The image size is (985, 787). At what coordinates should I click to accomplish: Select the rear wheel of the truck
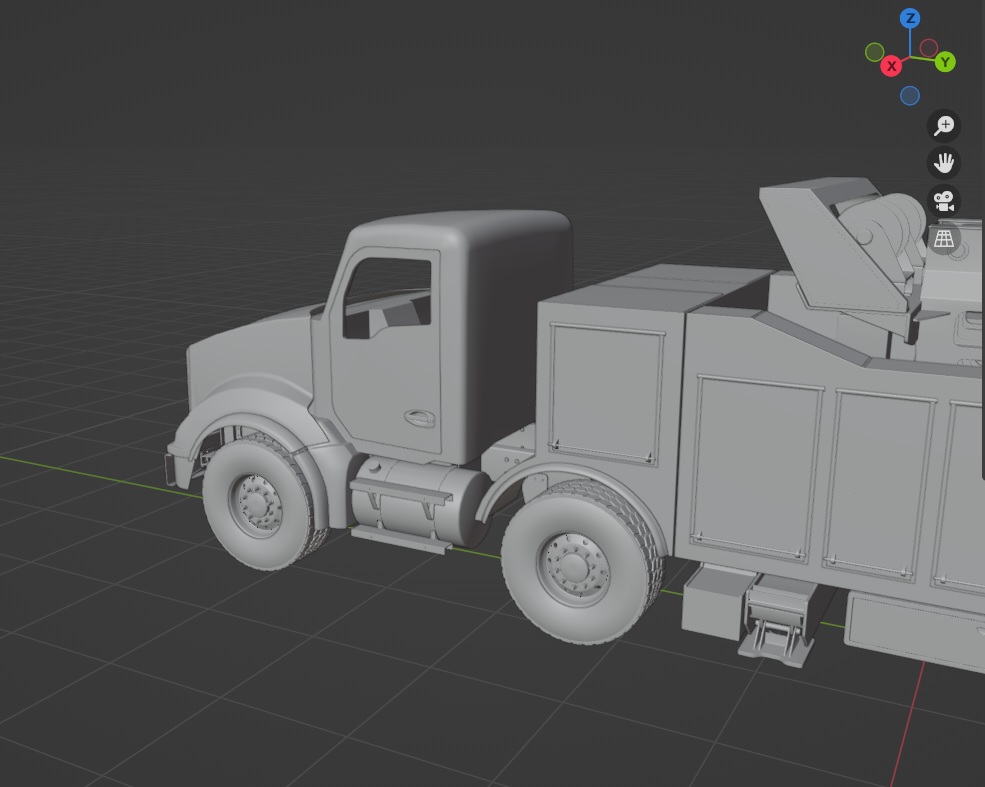click(581, 562)
